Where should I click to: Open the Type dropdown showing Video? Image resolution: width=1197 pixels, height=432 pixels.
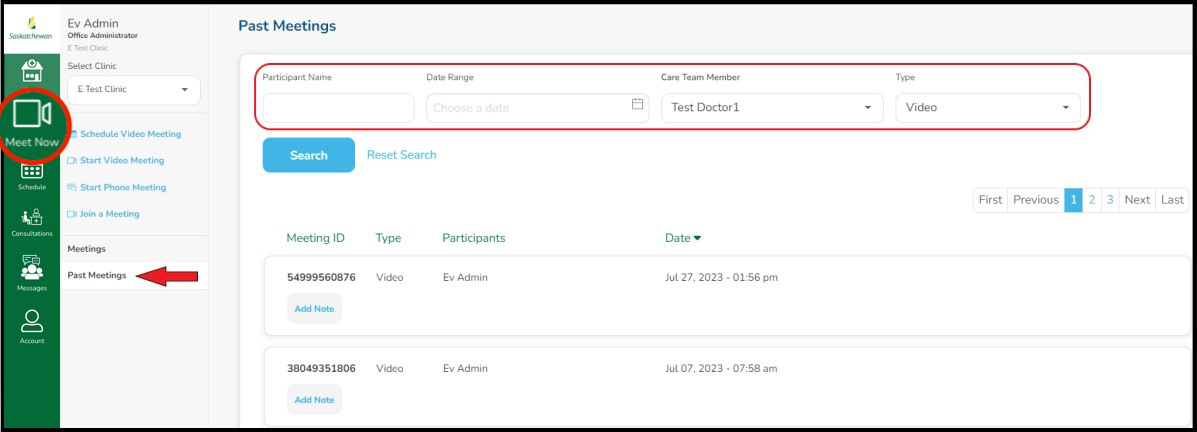987,108
